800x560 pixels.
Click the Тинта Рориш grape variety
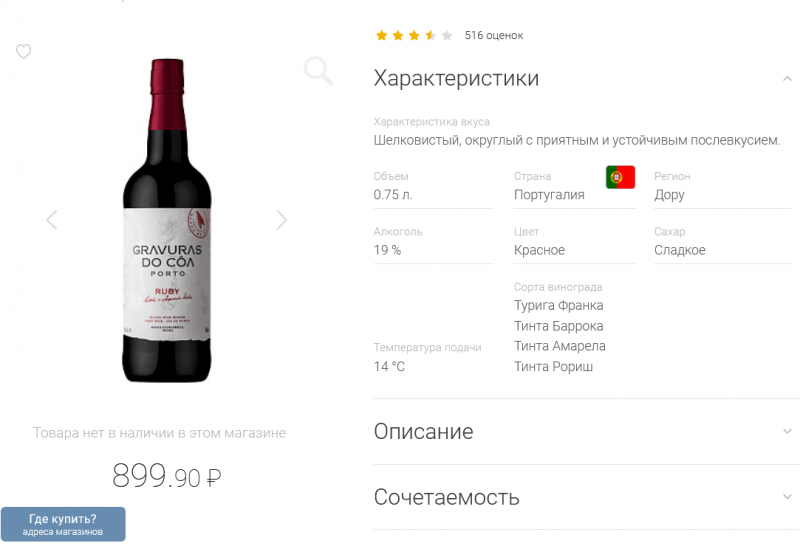[553, 367]
